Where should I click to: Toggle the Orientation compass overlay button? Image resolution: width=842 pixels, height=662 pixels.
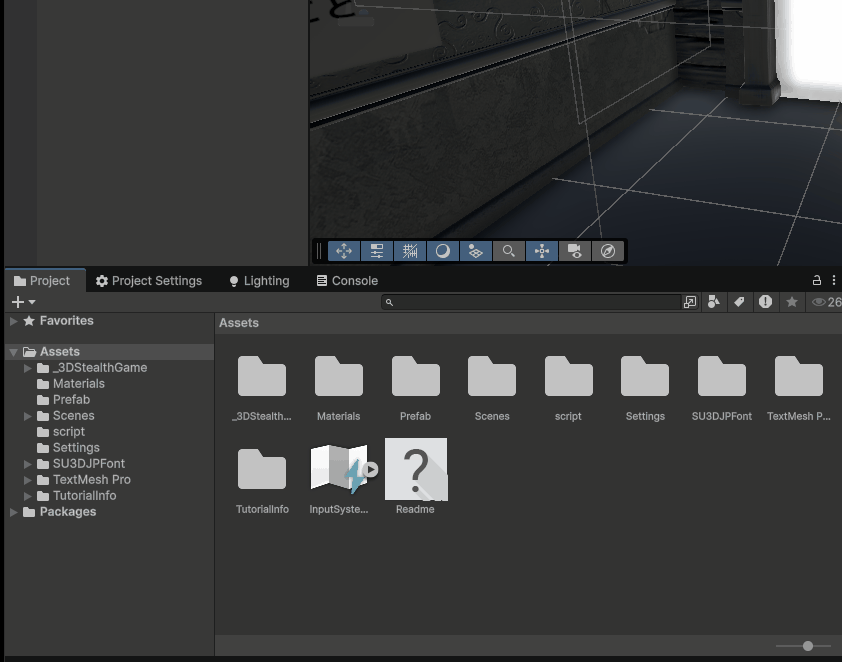(x=608, y=251)
